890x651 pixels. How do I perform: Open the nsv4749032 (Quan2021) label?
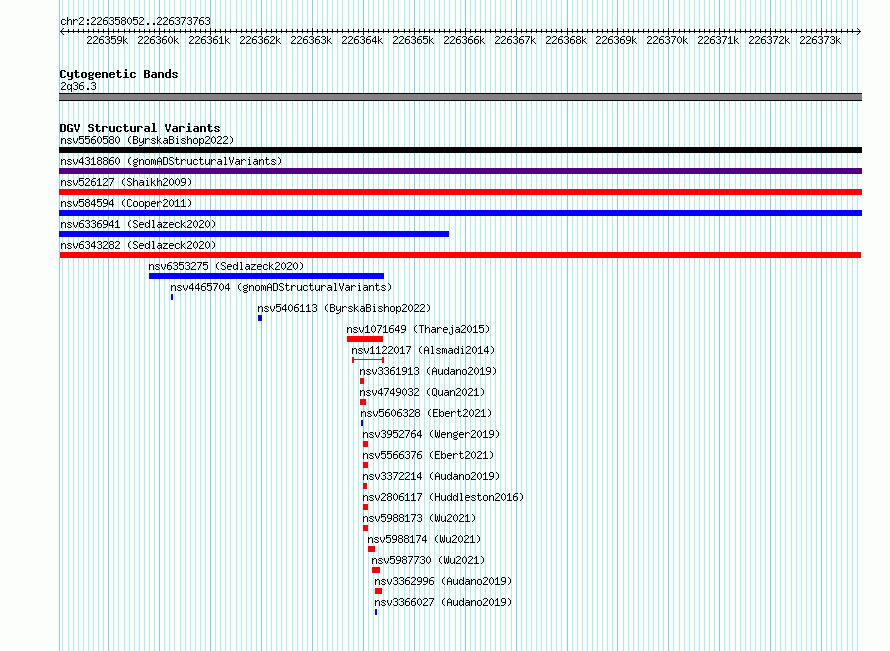[x=422, y=392]
